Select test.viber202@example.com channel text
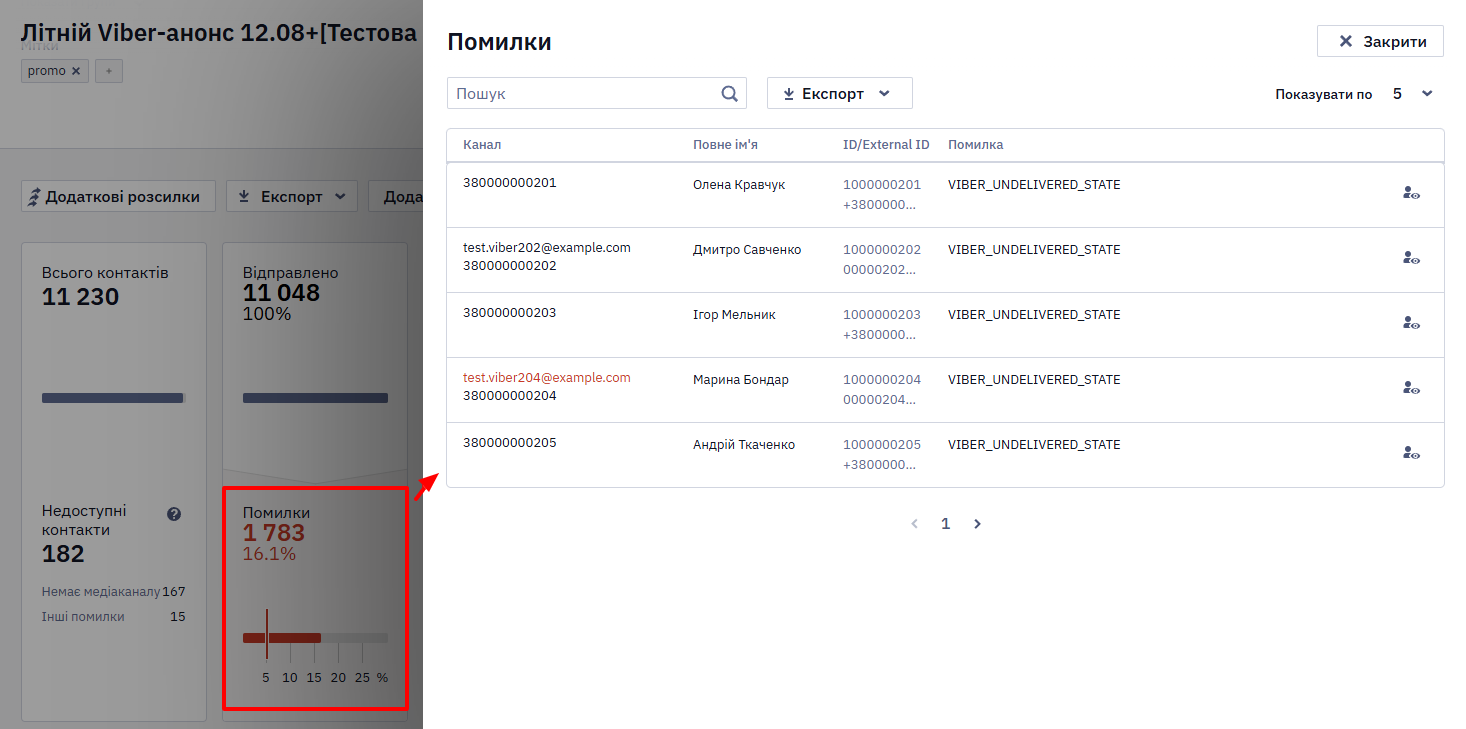Screen dimensions: 1466x729 click(x=547, y=248)
